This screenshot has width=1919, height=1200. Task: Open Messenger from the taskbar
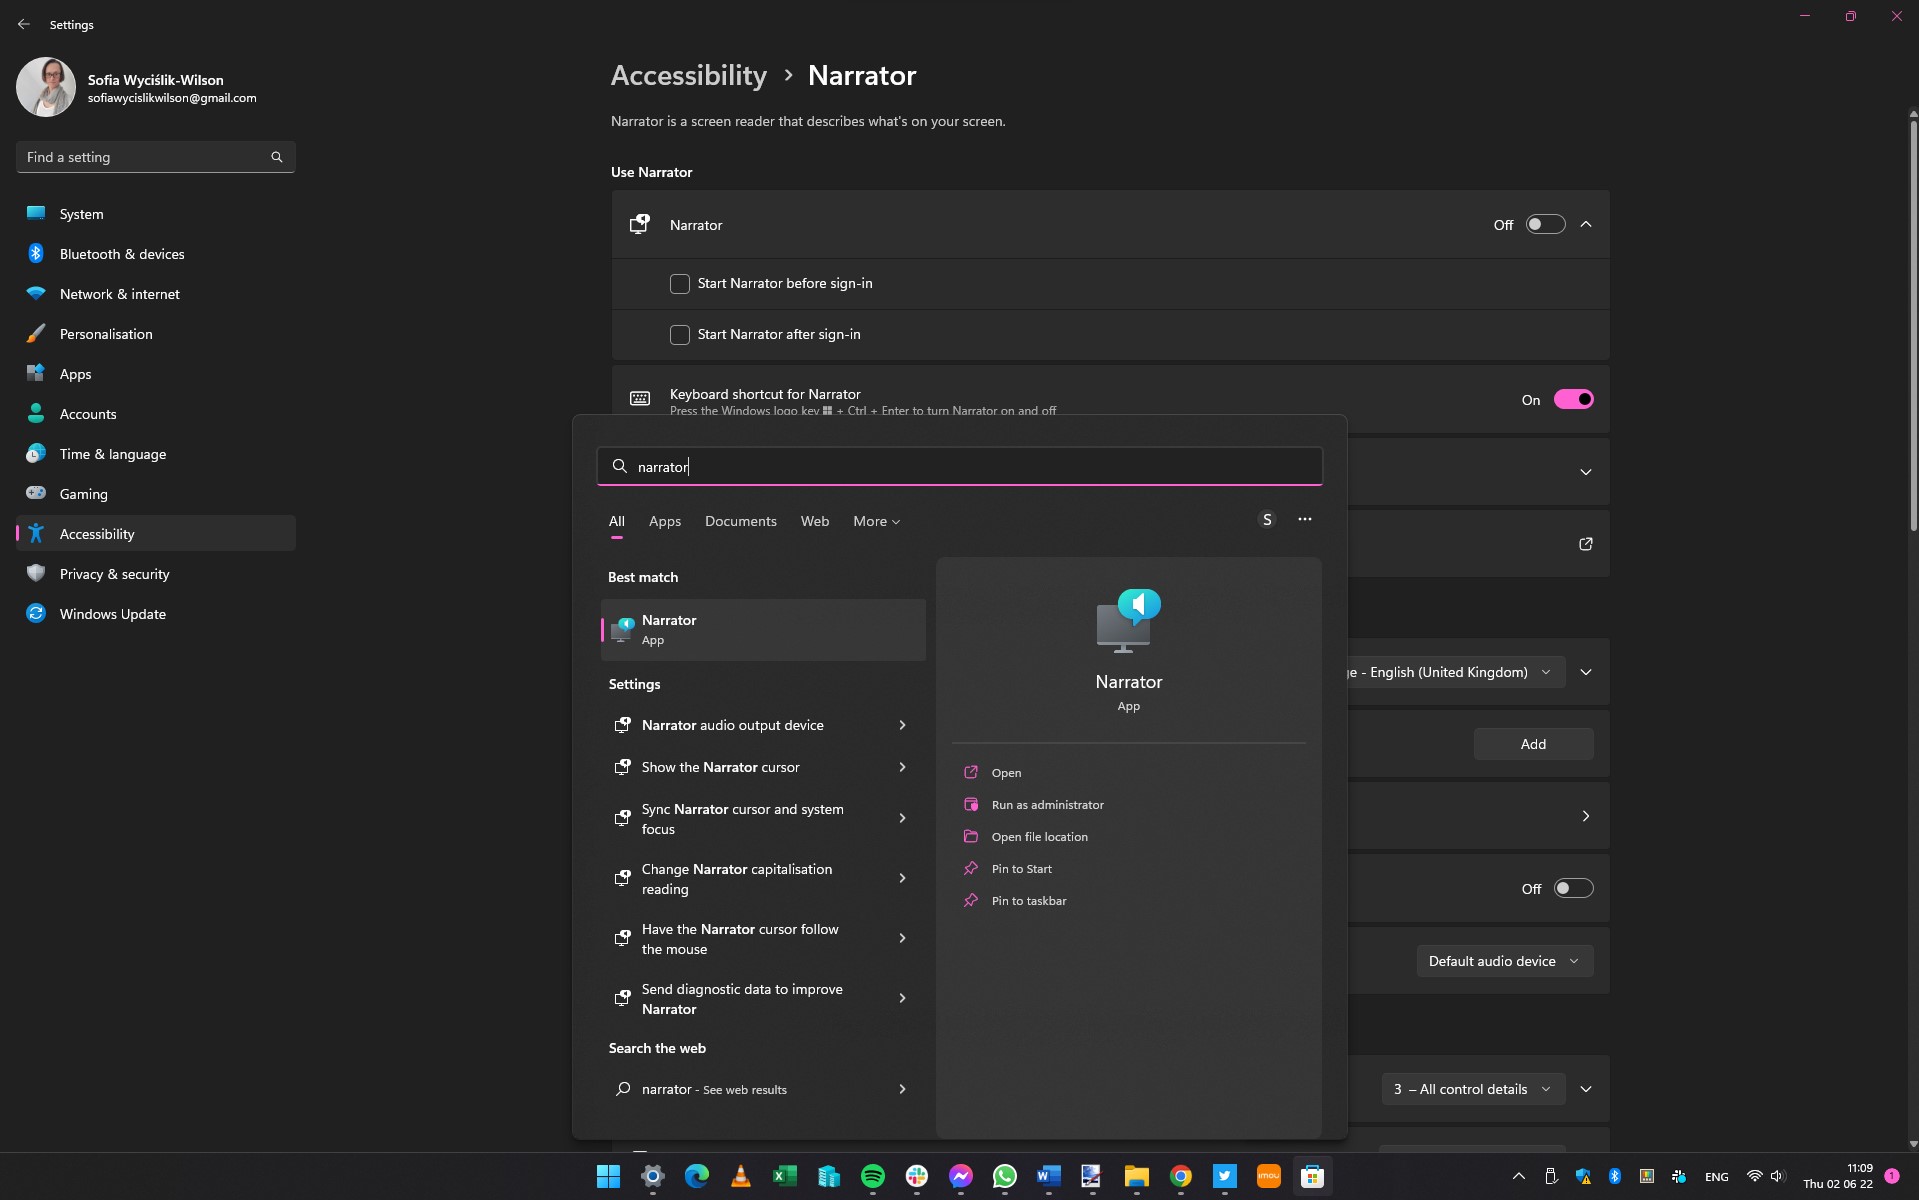(960, 1176)
